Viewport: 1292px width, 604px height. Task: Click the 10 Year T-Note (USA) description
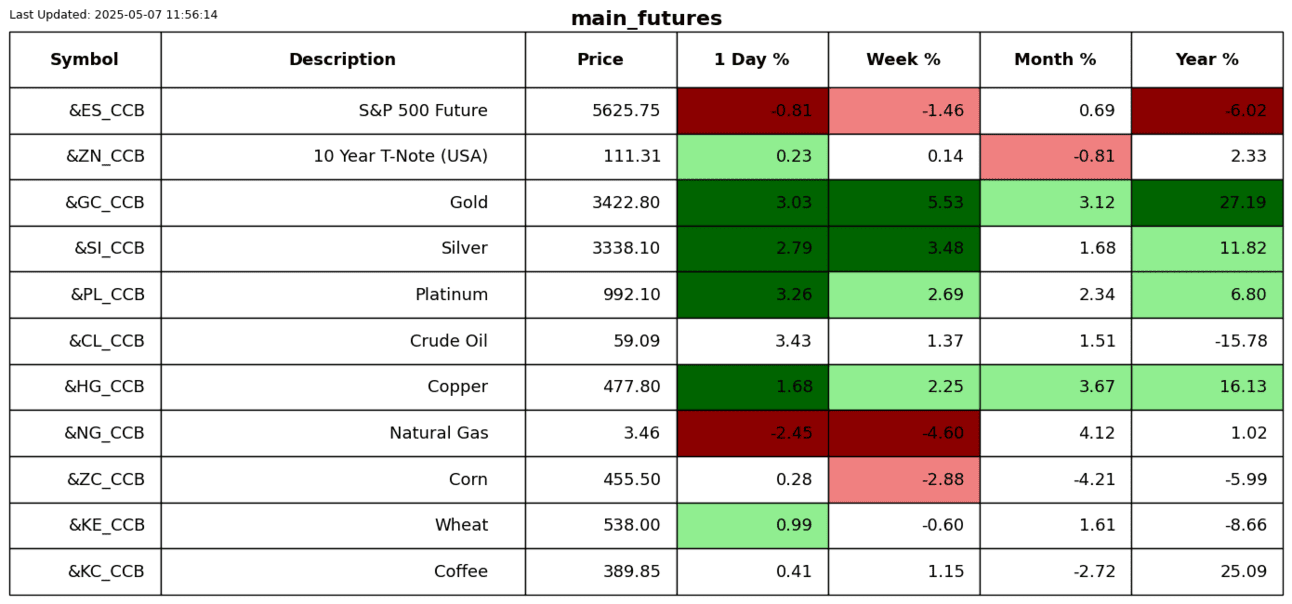[400, 157]
